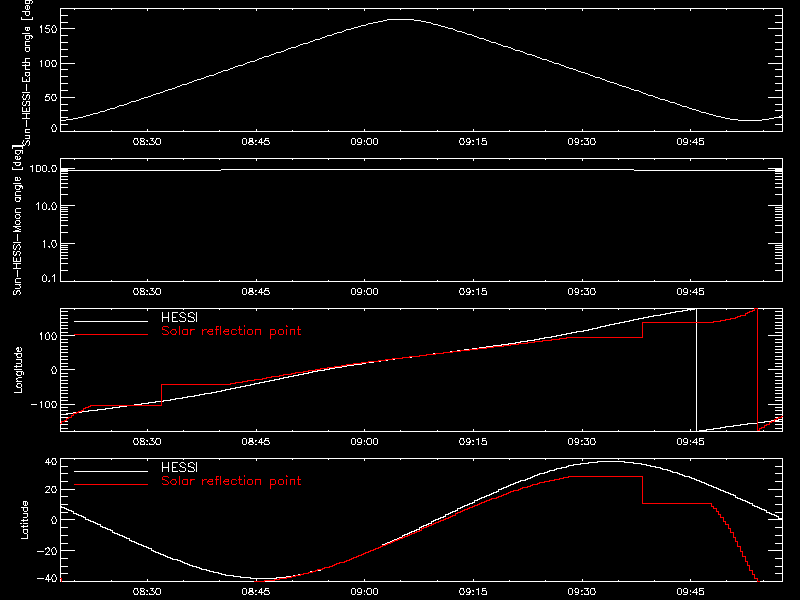Choose 08:45 under the Longitude plot

(256, 441)
